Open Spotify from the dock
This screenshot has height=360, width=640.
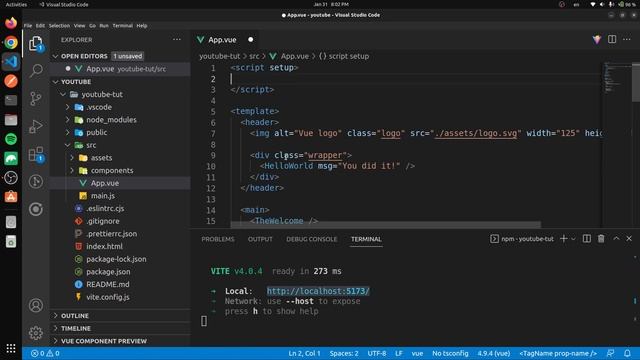pos(11,139)
